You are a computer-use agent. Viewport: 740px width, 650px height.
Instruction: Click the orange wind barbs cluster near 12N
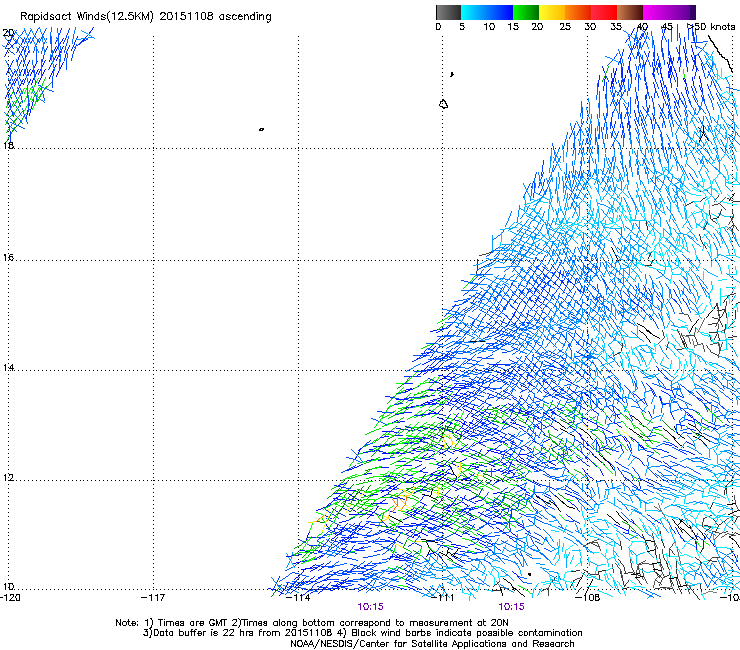pyautogui.click(x=400, y=502)
